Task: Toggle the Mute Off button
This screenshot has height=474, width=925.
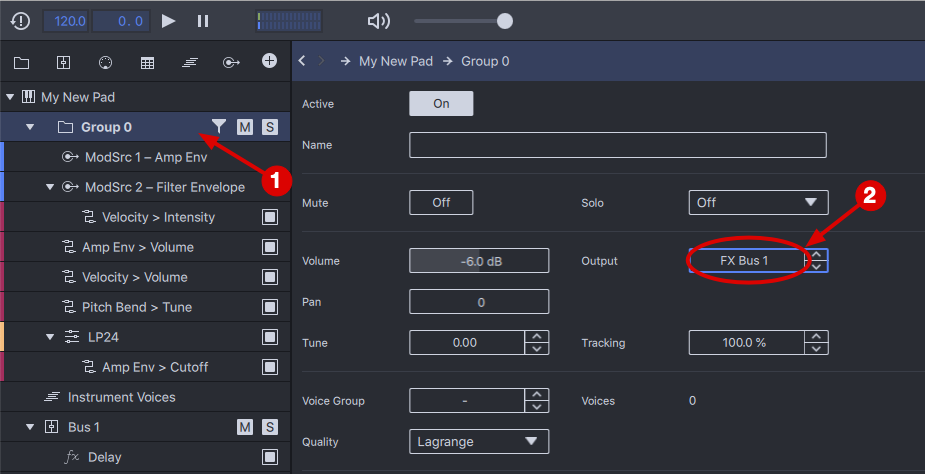Action: (441, 202)
